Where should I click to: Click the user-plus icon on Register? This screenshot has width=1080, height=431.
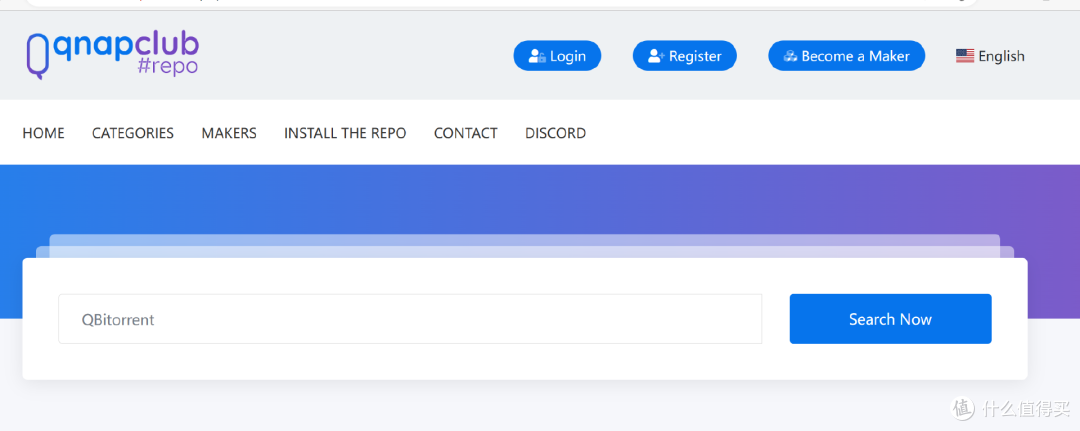coord(656,56)
